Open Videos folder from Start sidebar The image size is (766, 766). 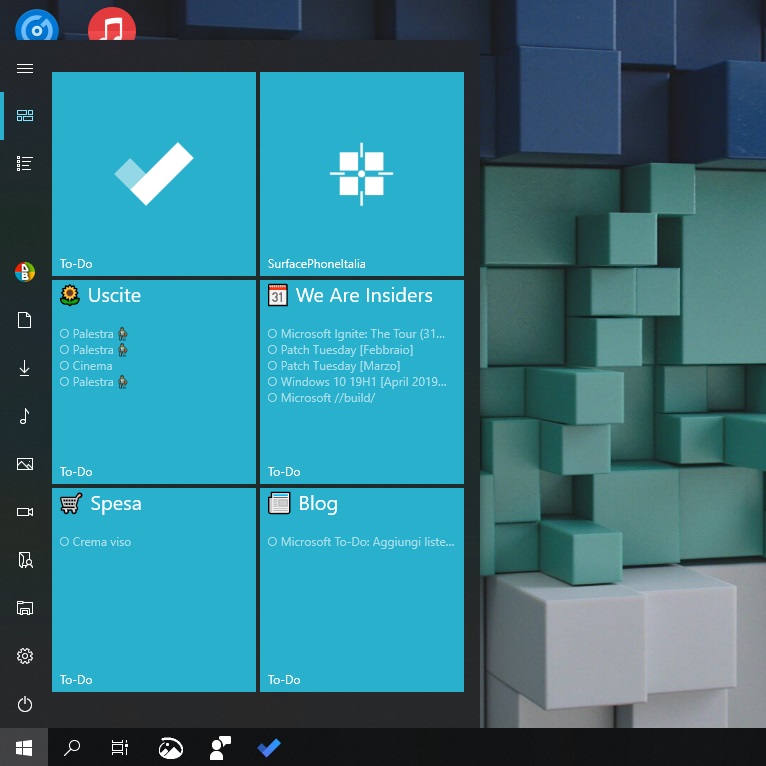[25, 512]
